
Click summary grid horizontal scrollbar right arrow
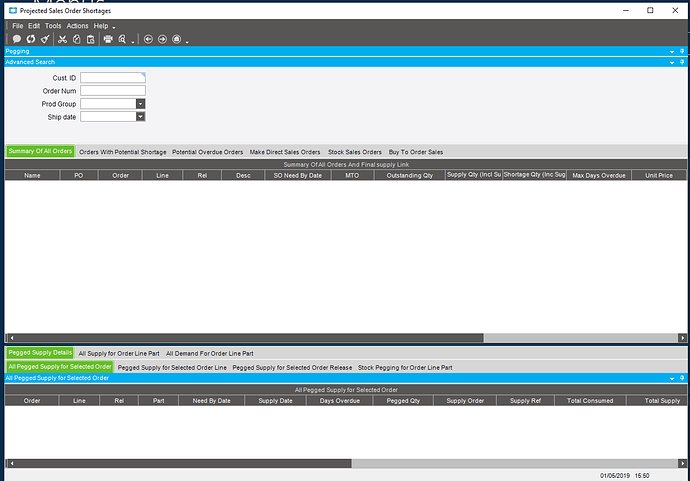coord(683,338)
